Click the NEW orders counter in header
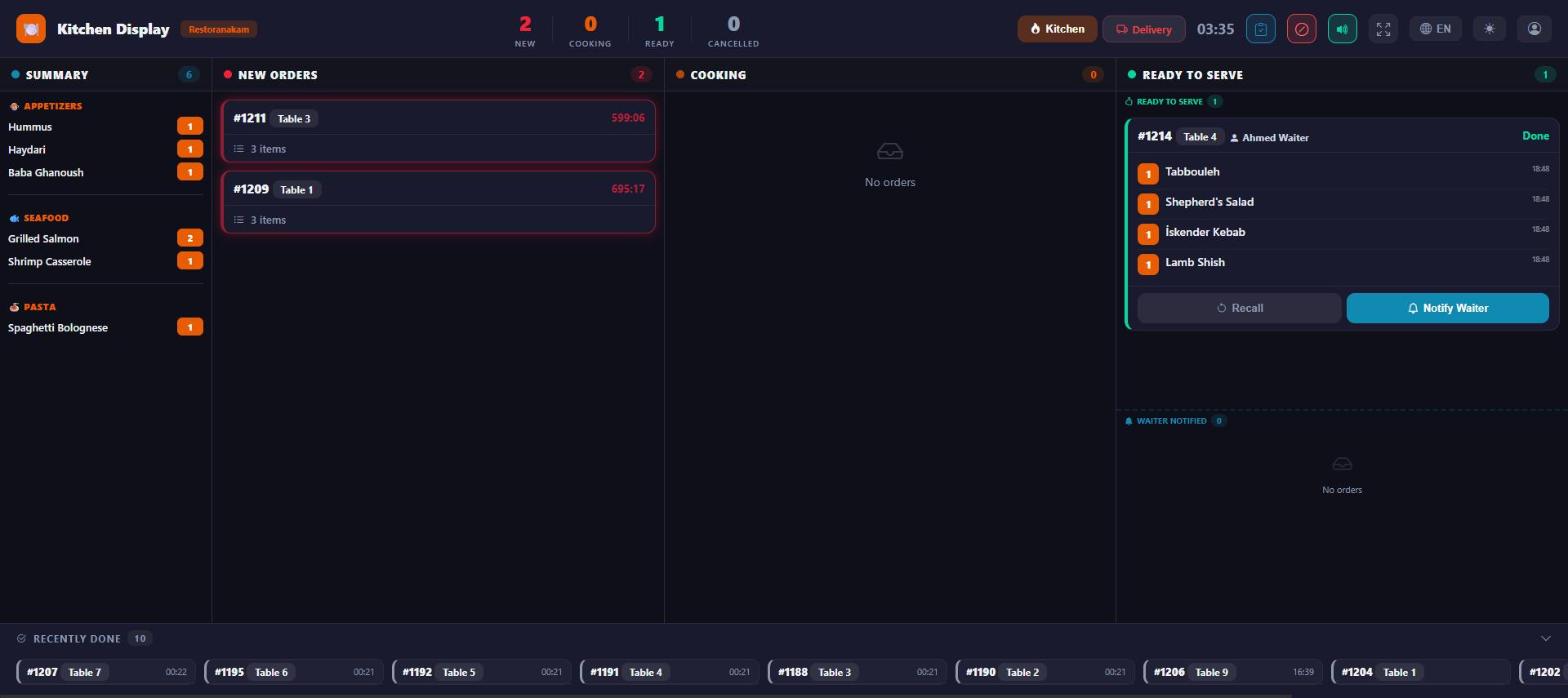This screenshot has width=1568, height=698. [525, 30]
